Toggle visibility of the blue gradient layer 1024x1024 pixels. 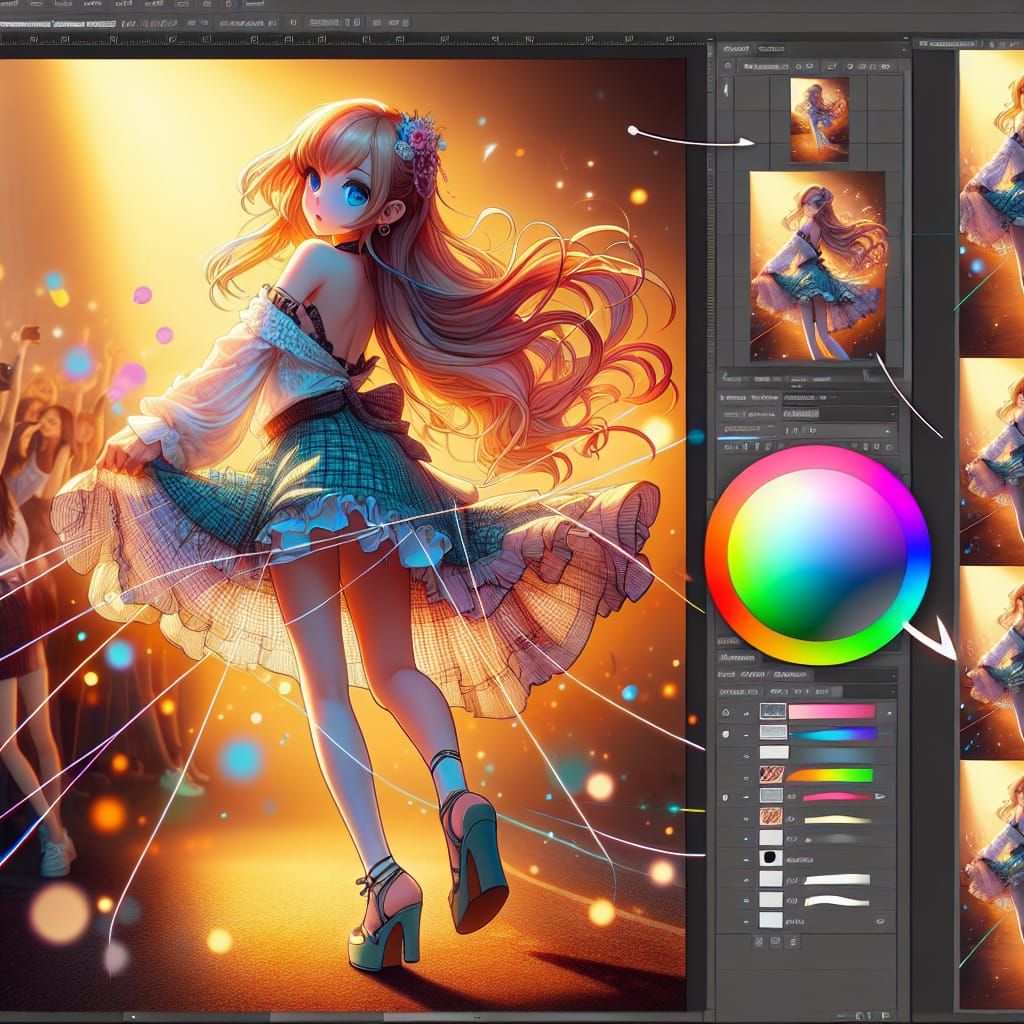pyautogui.click(x=726, y=733)
